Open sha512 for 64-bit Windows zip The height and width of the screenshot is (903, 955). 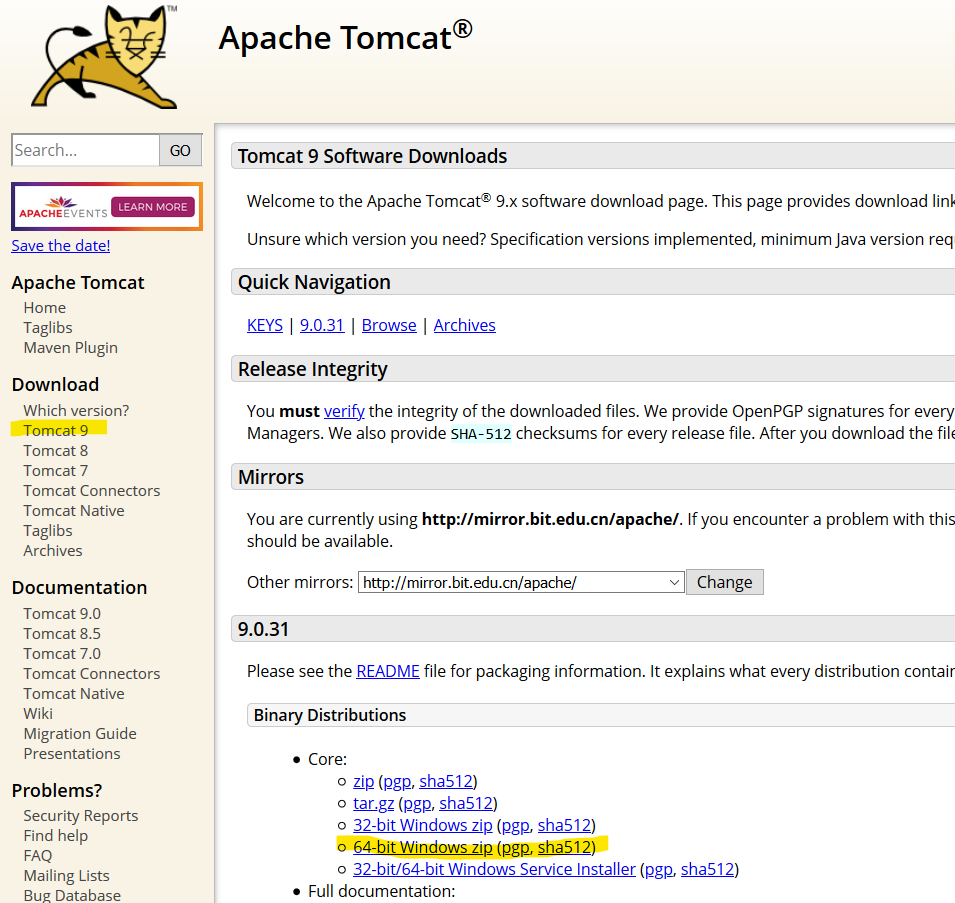[565, 847]
